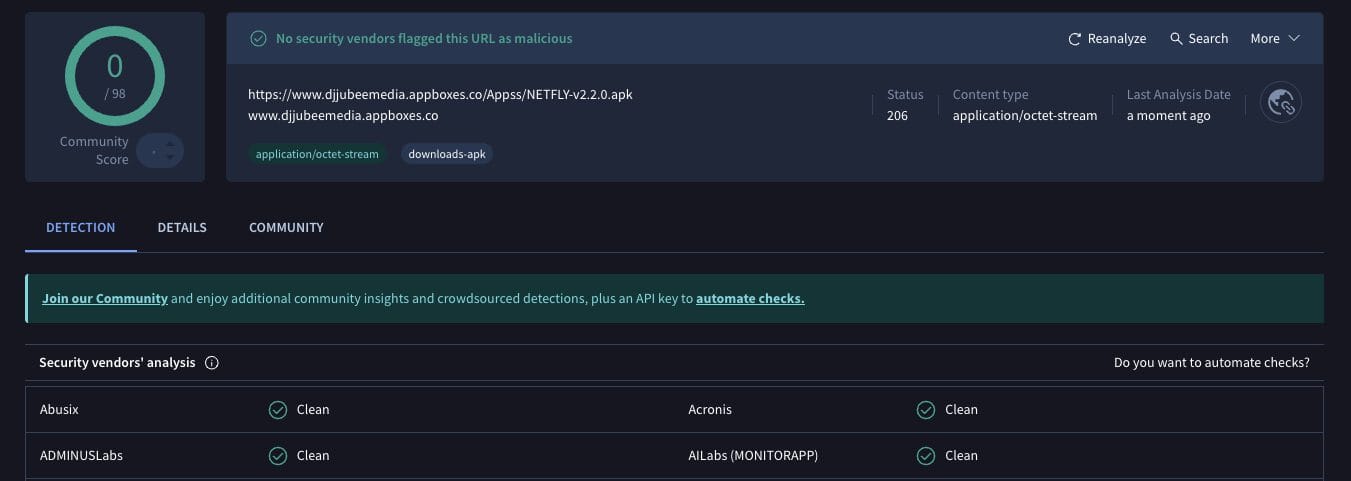
Task: Click the Reanalyze circular arrow icon
Action: click(1075, 39)
